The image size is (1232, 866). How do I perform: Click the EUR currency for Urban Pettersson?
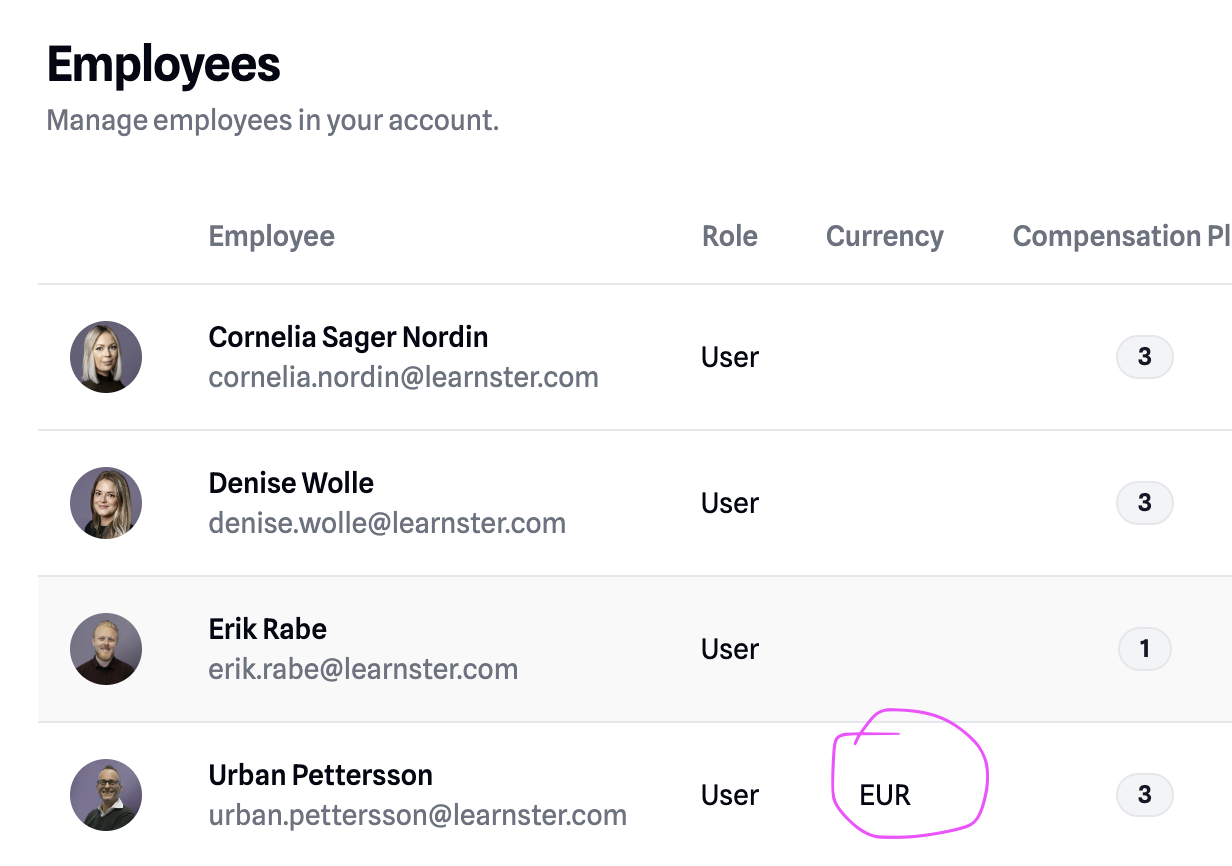point(885,796)
